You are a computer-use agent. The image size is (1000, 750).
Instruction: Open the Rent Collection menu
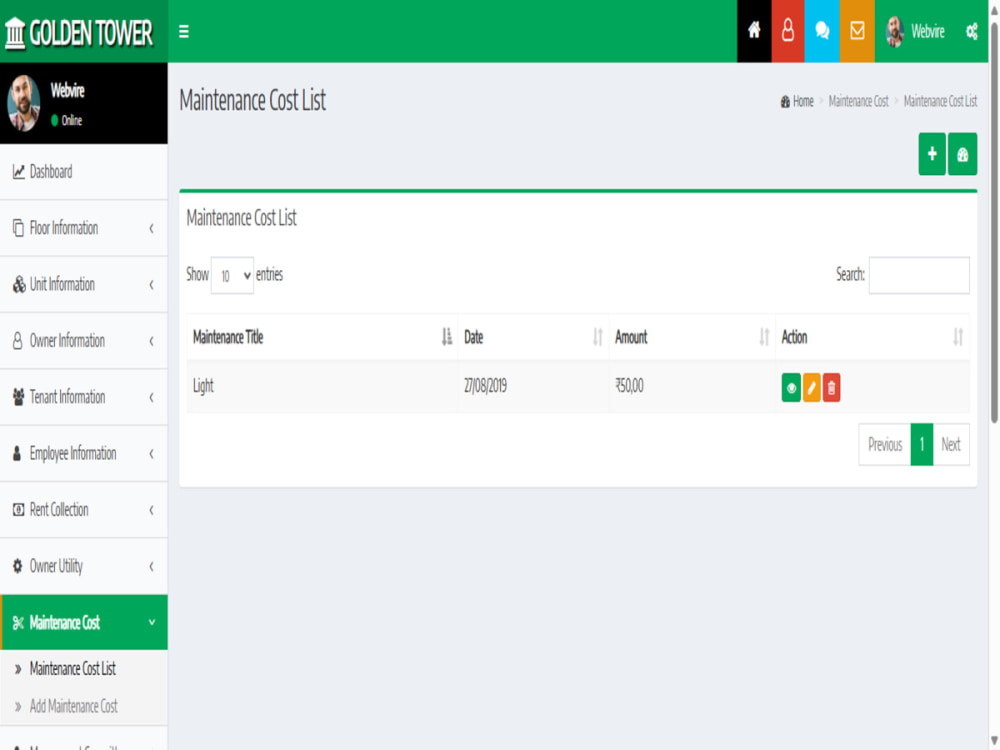(84, 510)
